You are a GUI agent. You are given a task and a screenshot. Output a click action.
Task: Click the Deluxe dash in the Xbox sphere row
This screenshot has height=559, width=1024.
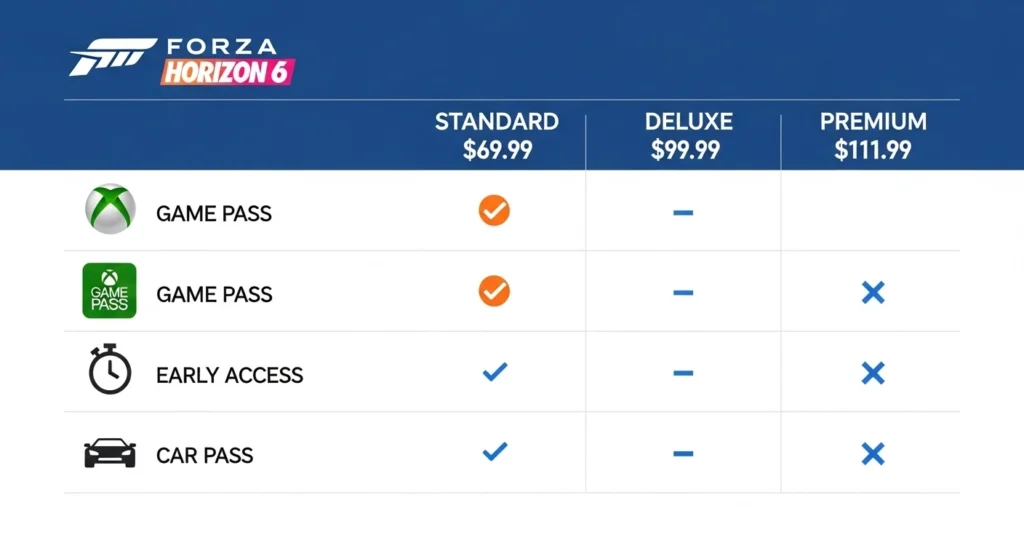pos(683,212)
